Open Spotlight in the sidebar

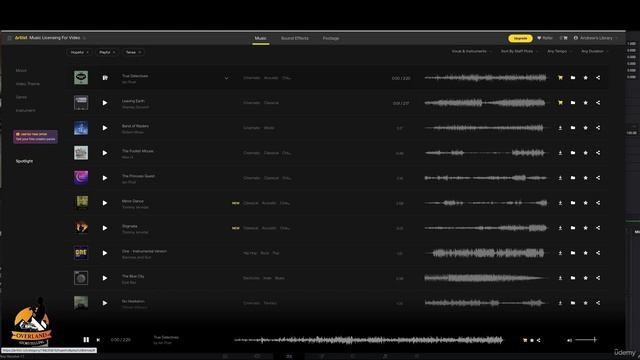coord(24,161)
